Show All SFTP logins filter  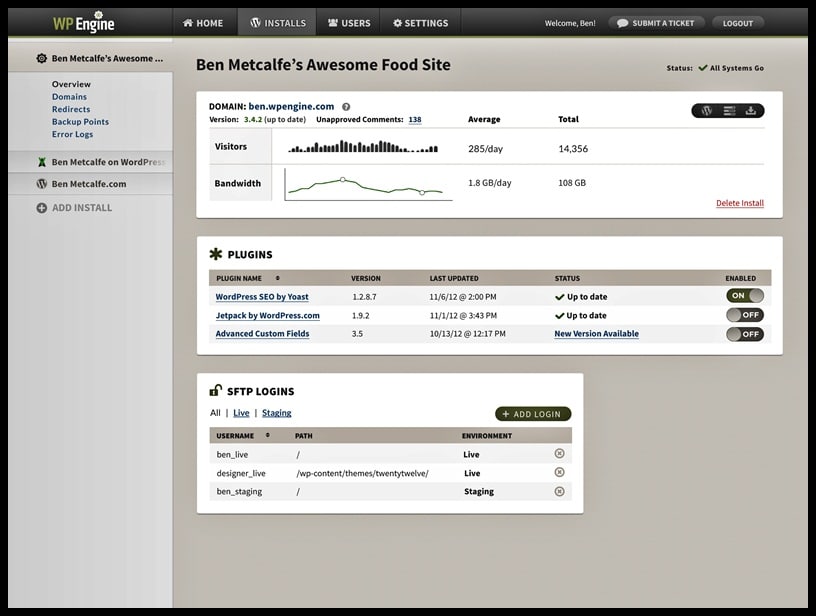(x=215, y=413)
